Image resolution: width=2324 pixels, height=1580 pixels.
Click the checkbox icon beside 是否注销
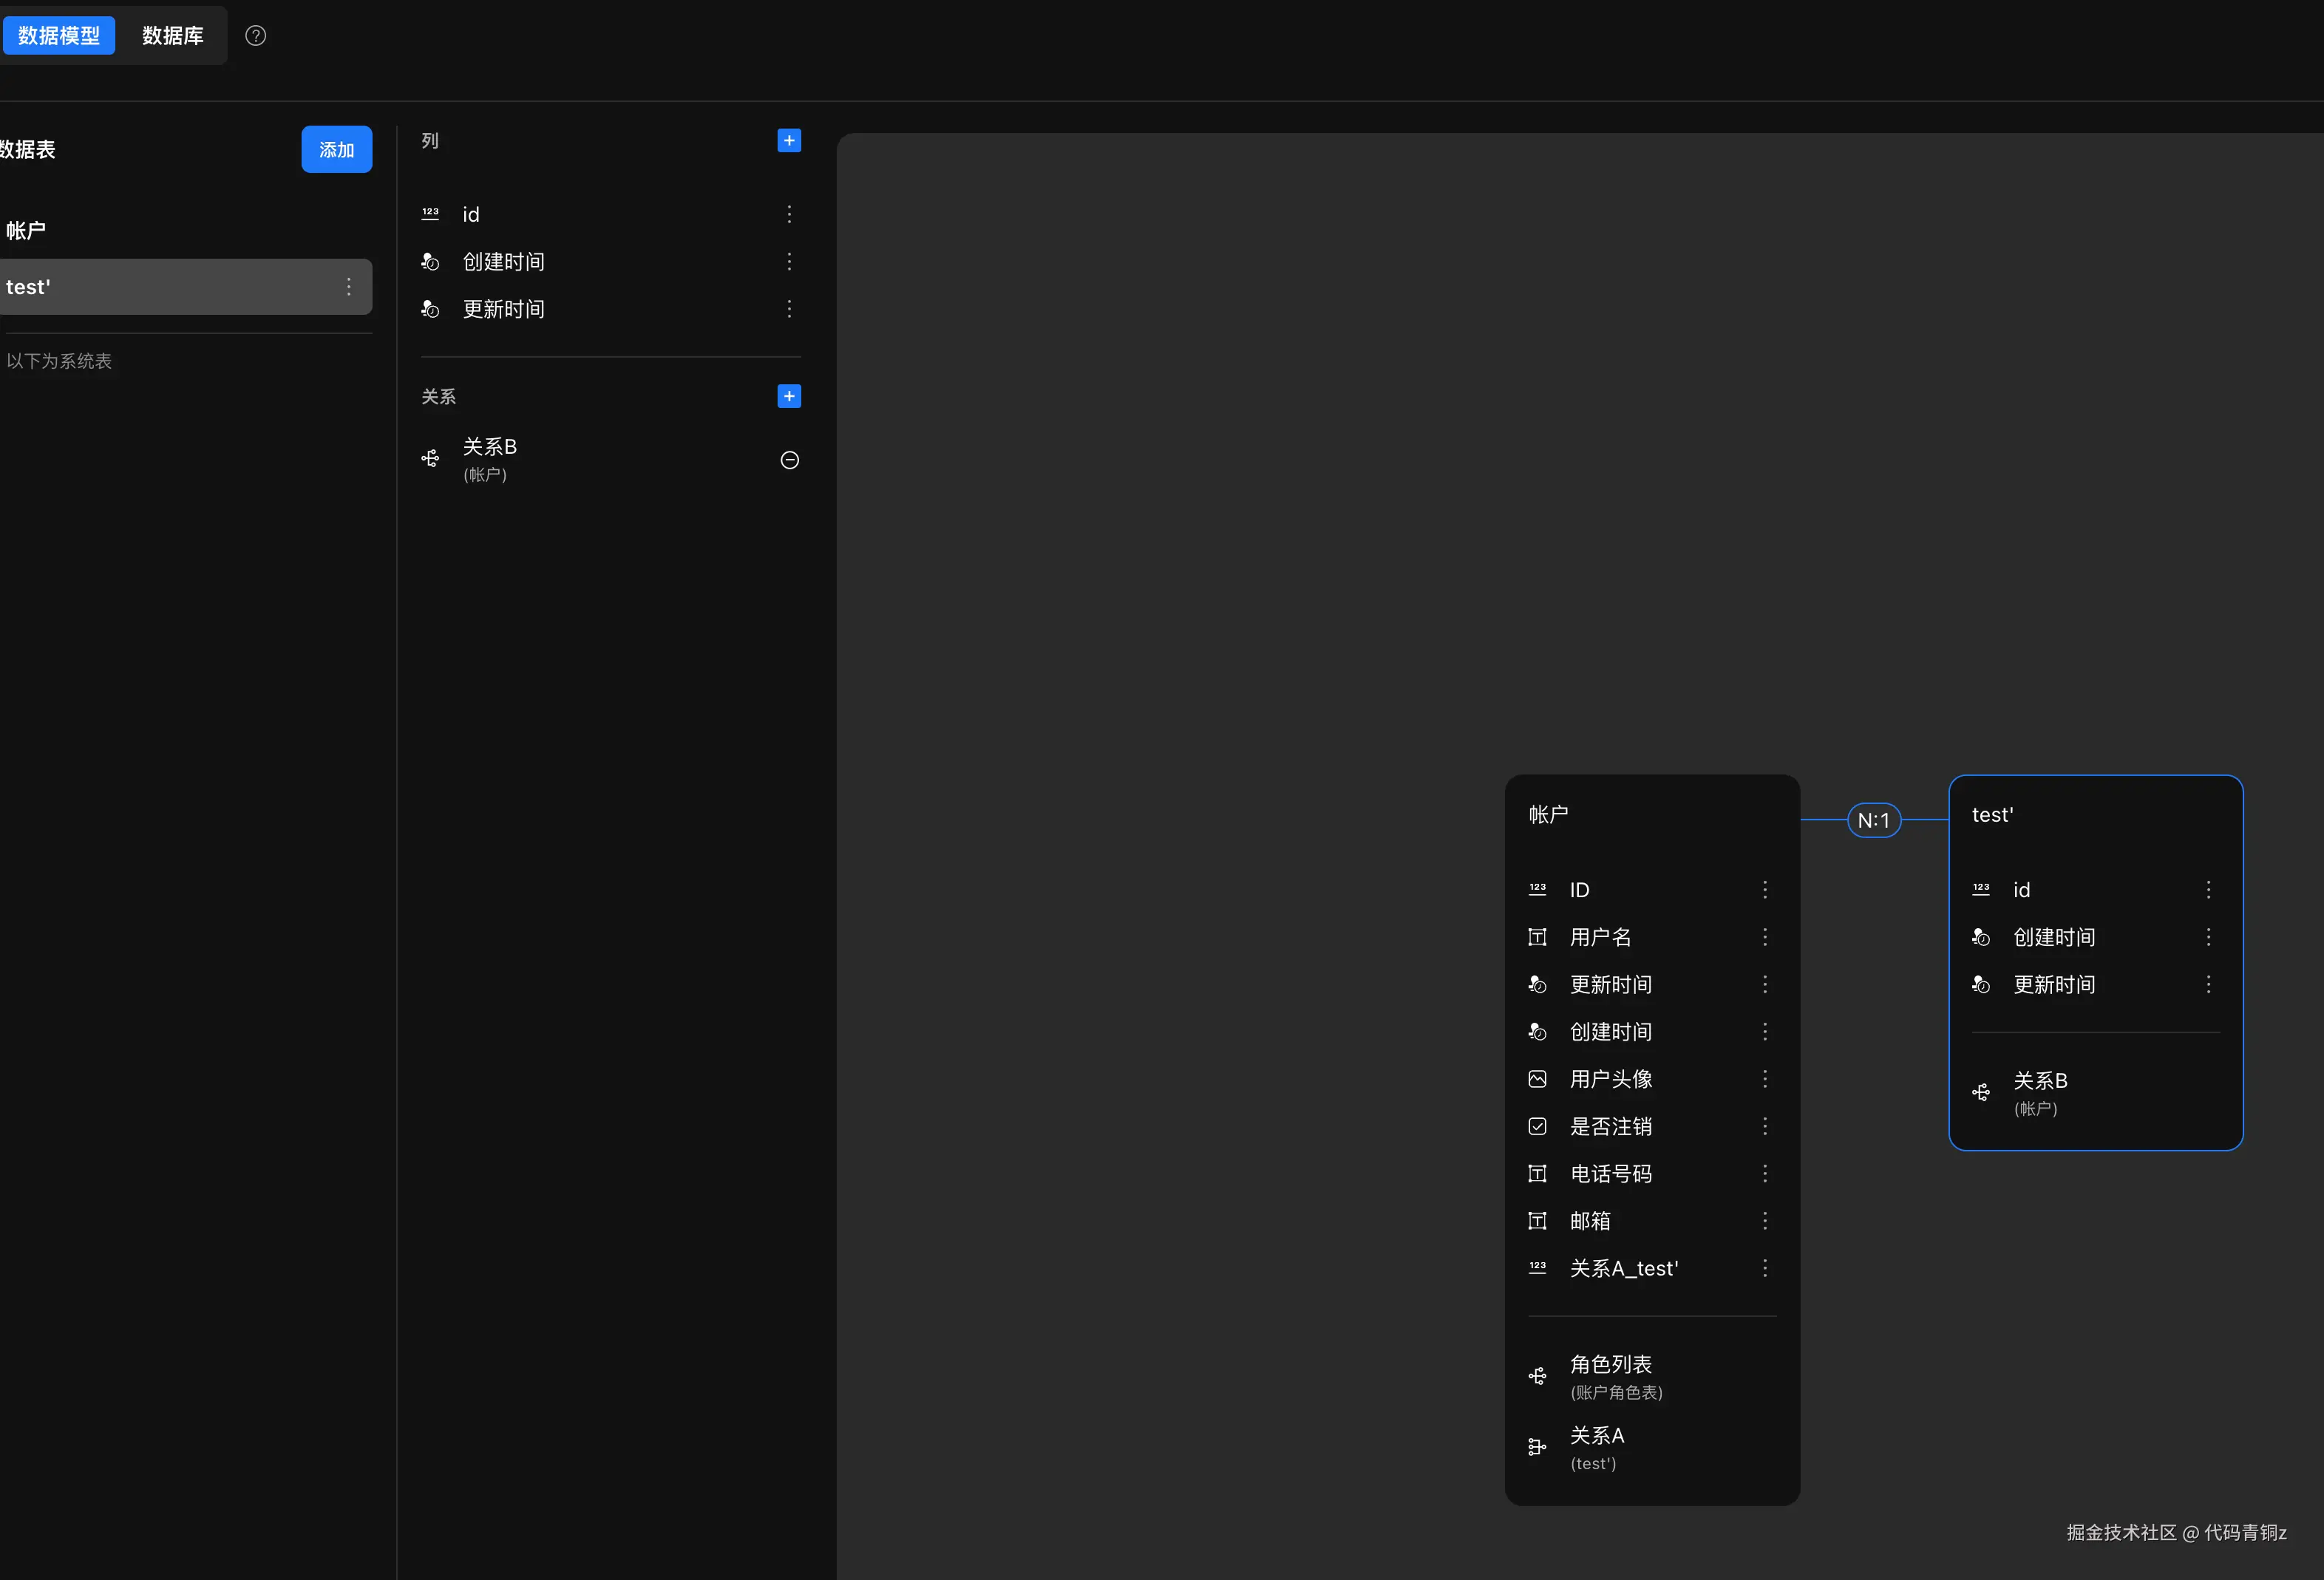pos(1537,1127)
